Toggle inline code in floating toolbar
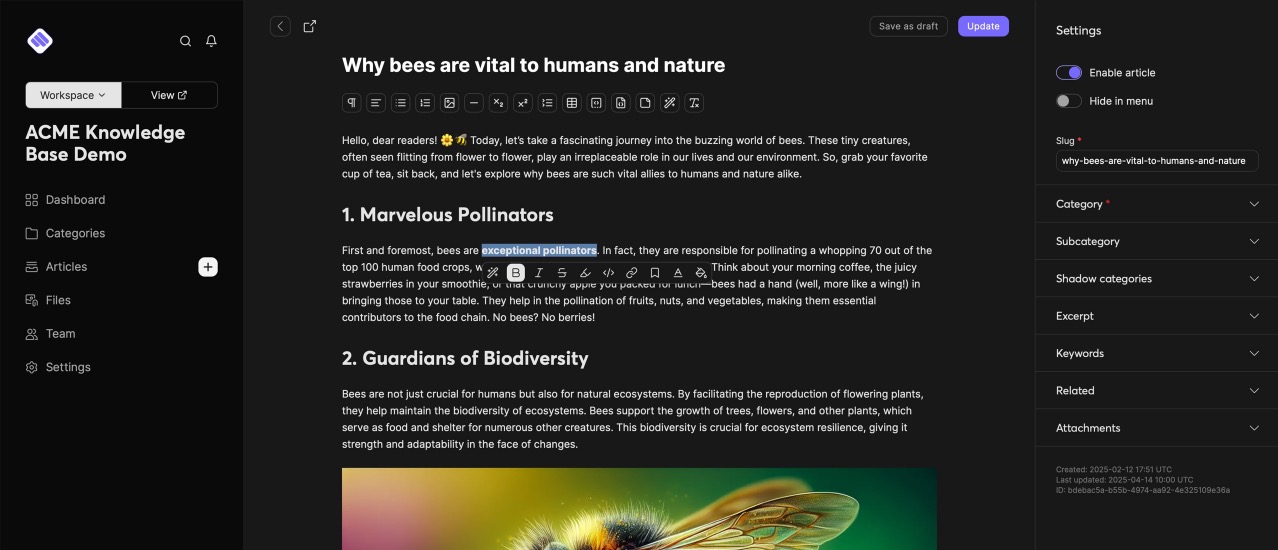 608,273
